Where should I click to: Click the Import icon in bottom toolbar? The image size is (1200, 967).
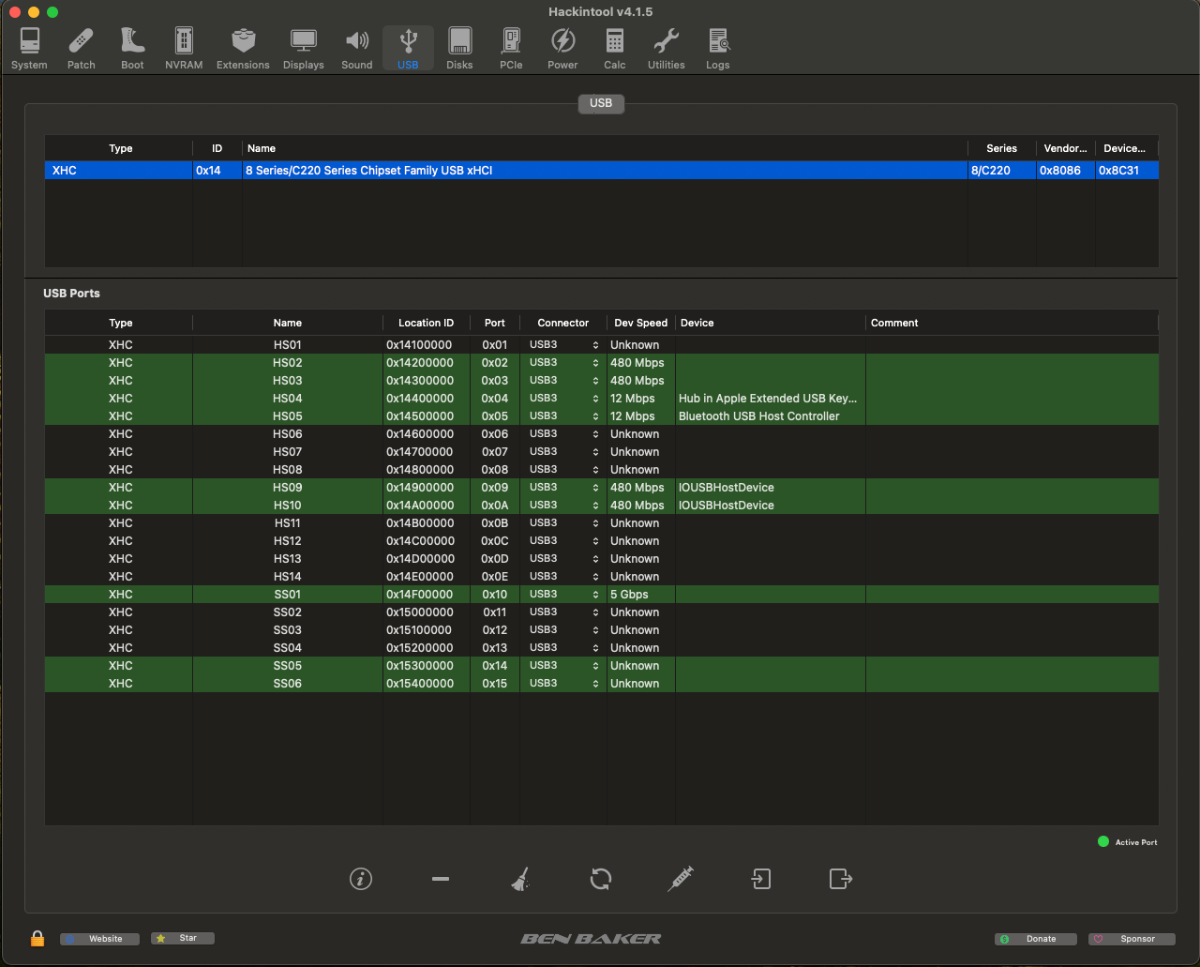(x=761, y=879)
